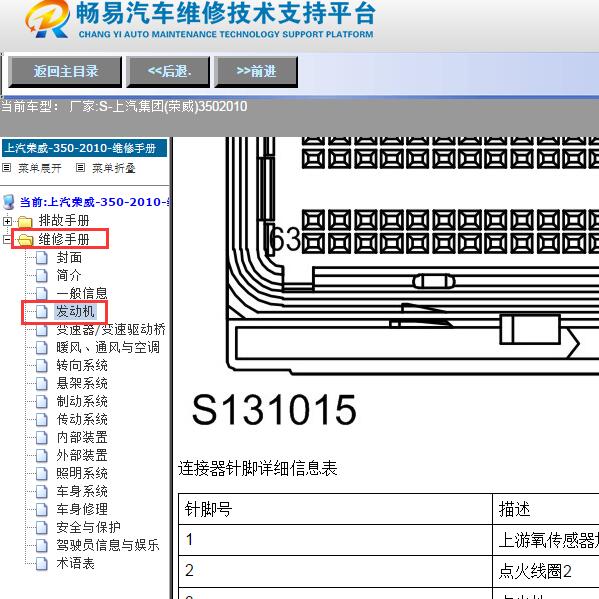The height and width of the screenshot is (599, 599).
Task: Go back with the <<后退 button
Action: [168, 71]
